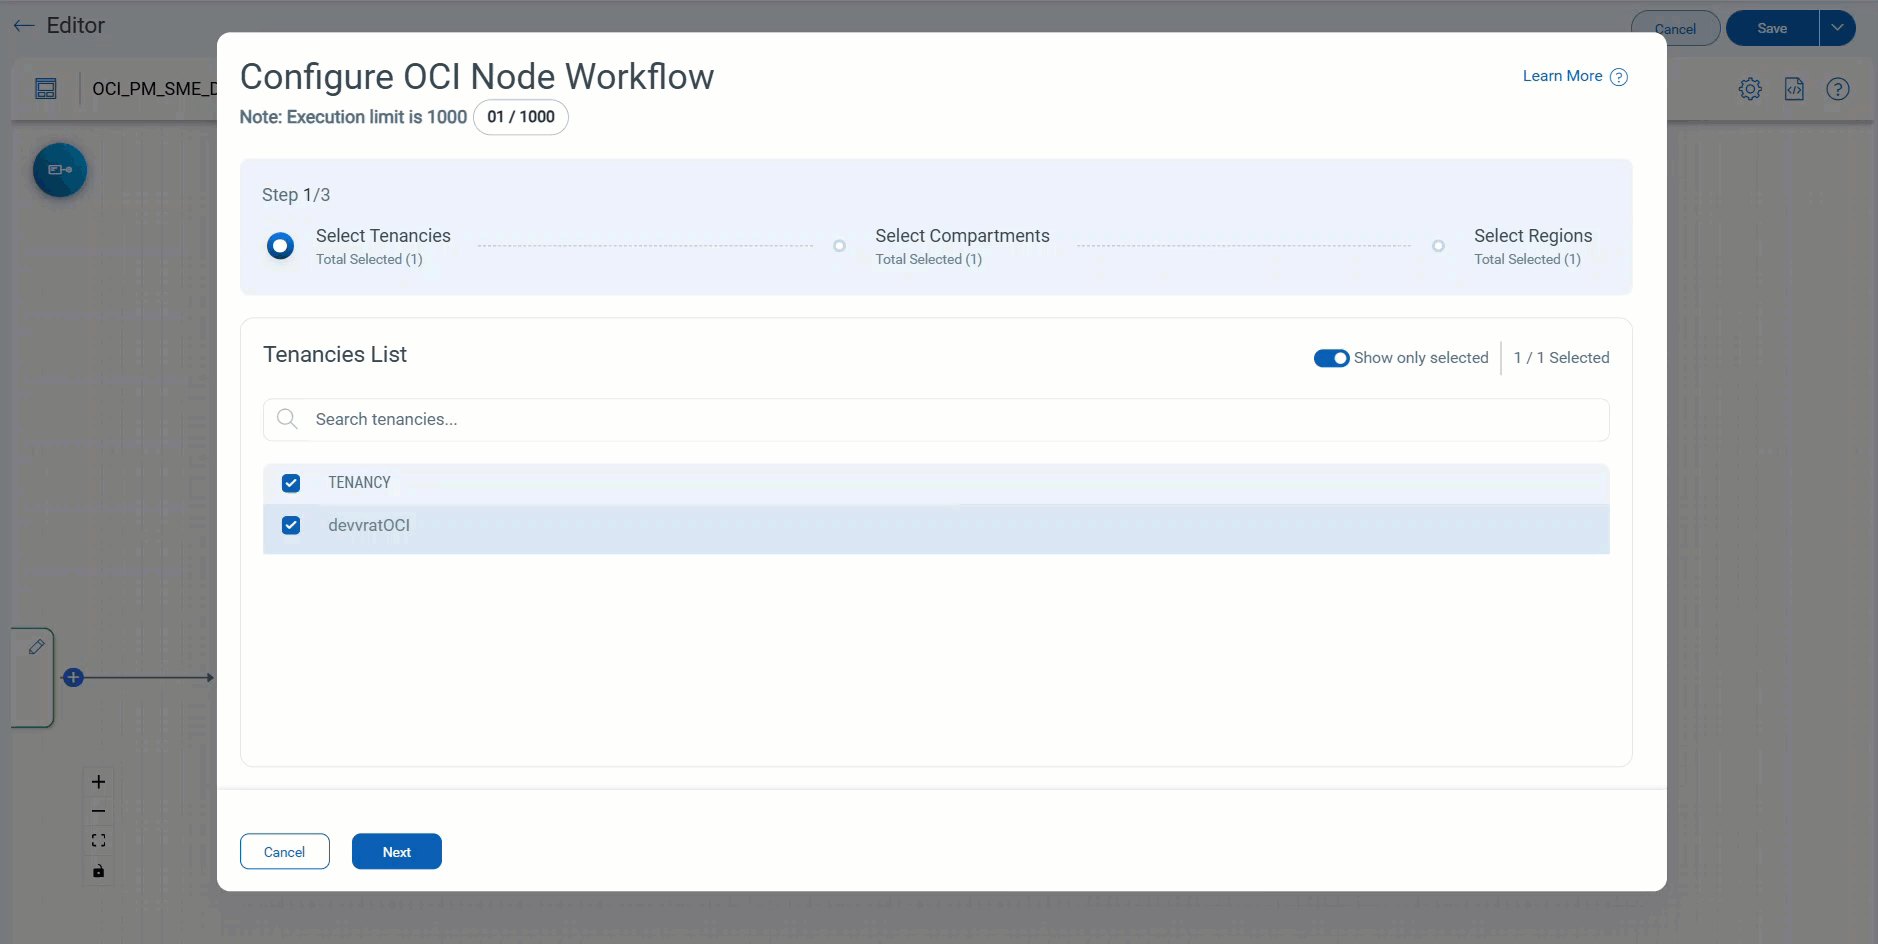Uncheck the devvratOCI tenancy checkbox
Viewport: 1878px width, 944px height.
click(x=291, y=525)
